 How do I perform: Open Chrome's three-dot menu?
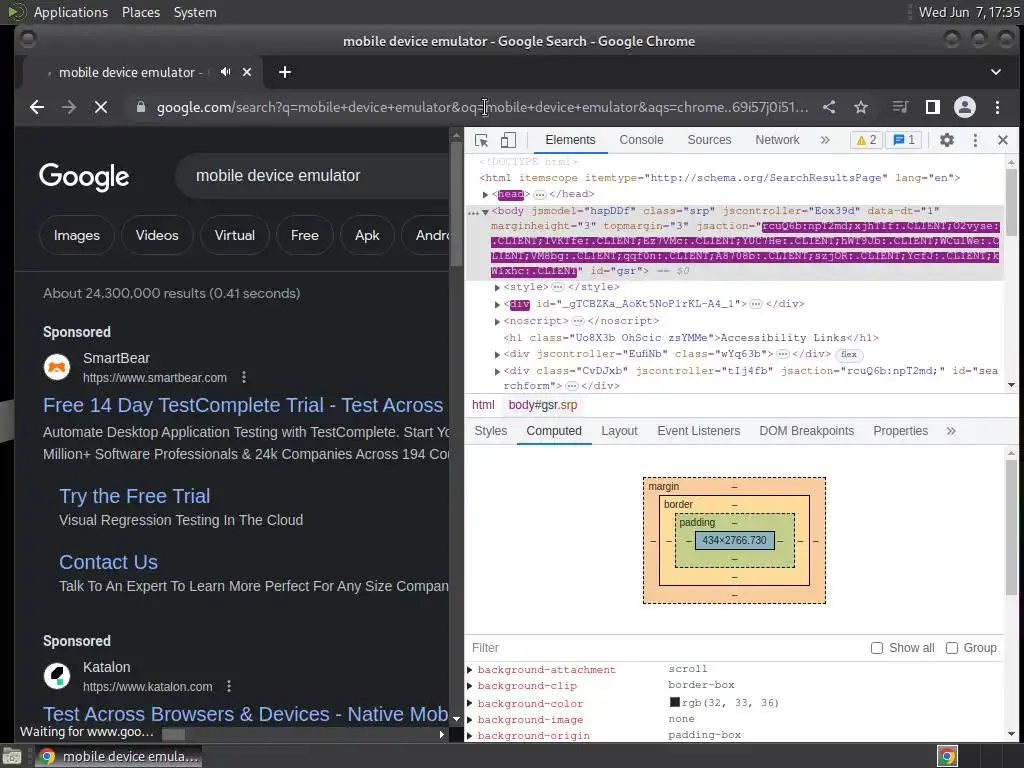pos(997,107)
